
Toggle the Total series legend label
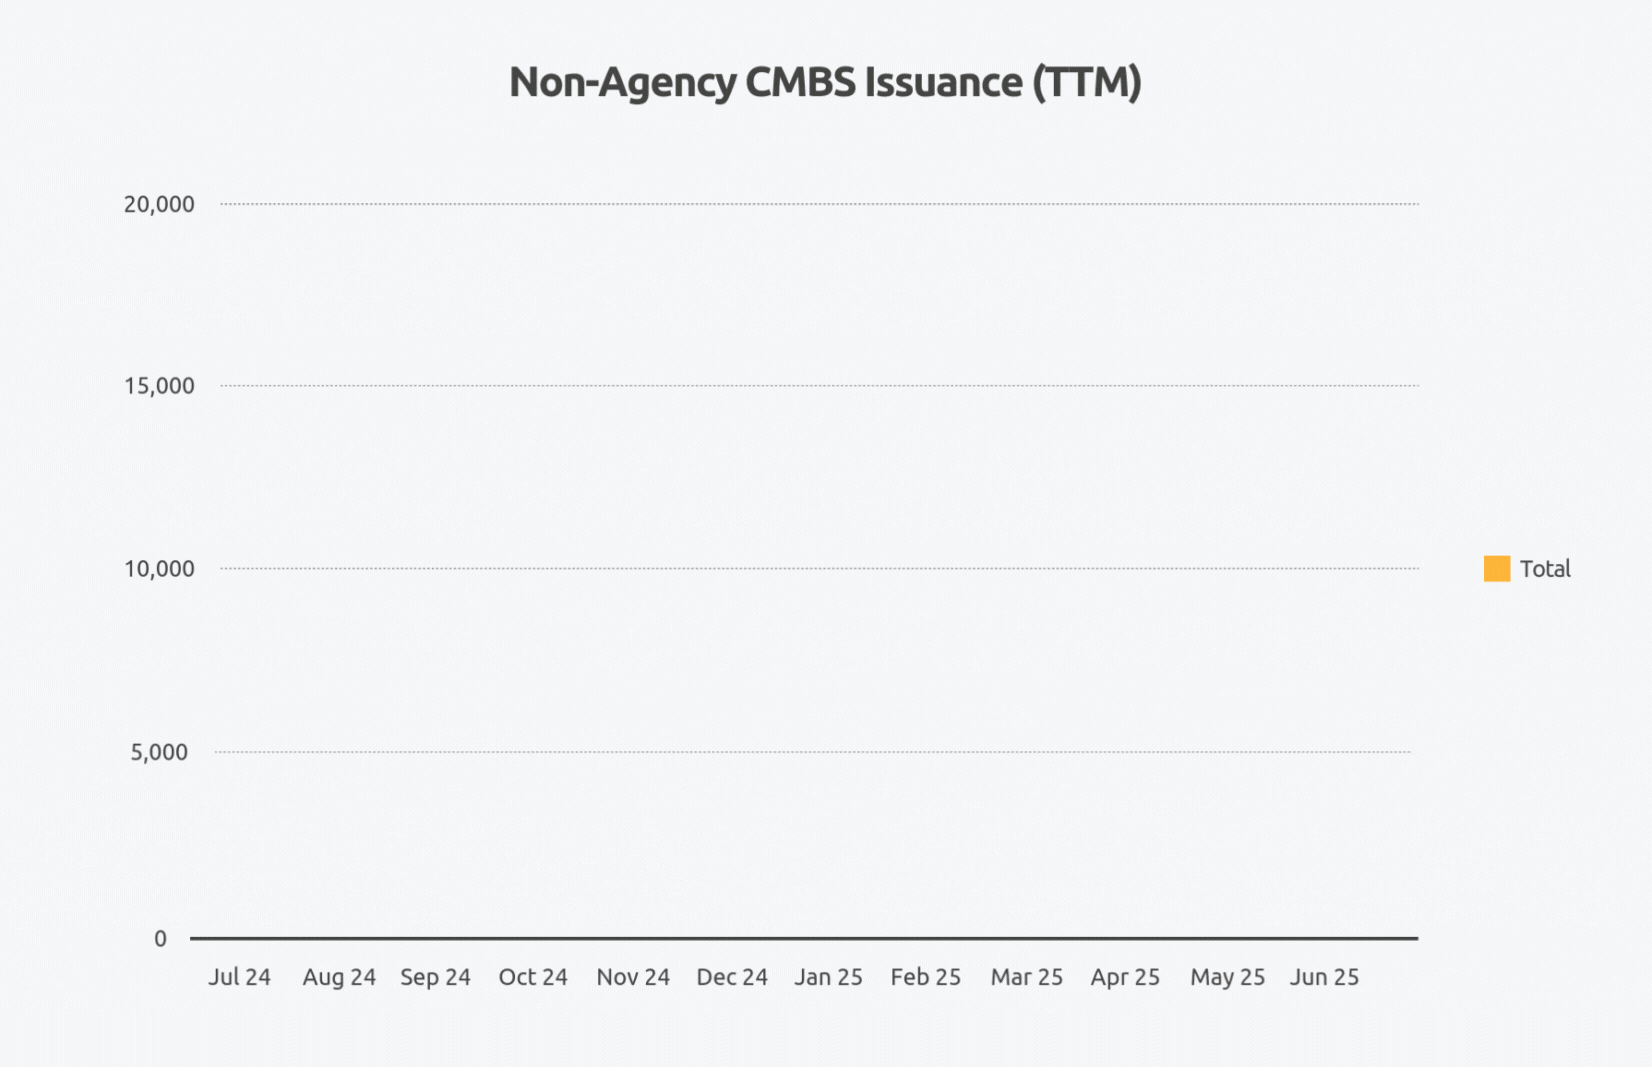tap(1545, 569)
